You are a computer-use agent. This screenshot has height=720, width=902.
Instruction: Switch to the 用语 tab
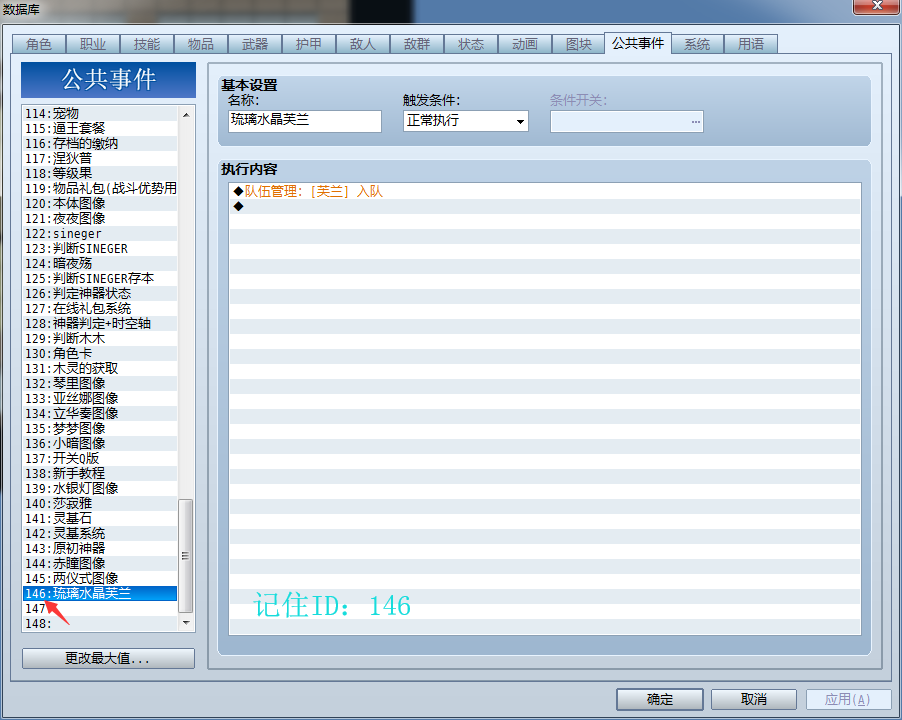751,44
